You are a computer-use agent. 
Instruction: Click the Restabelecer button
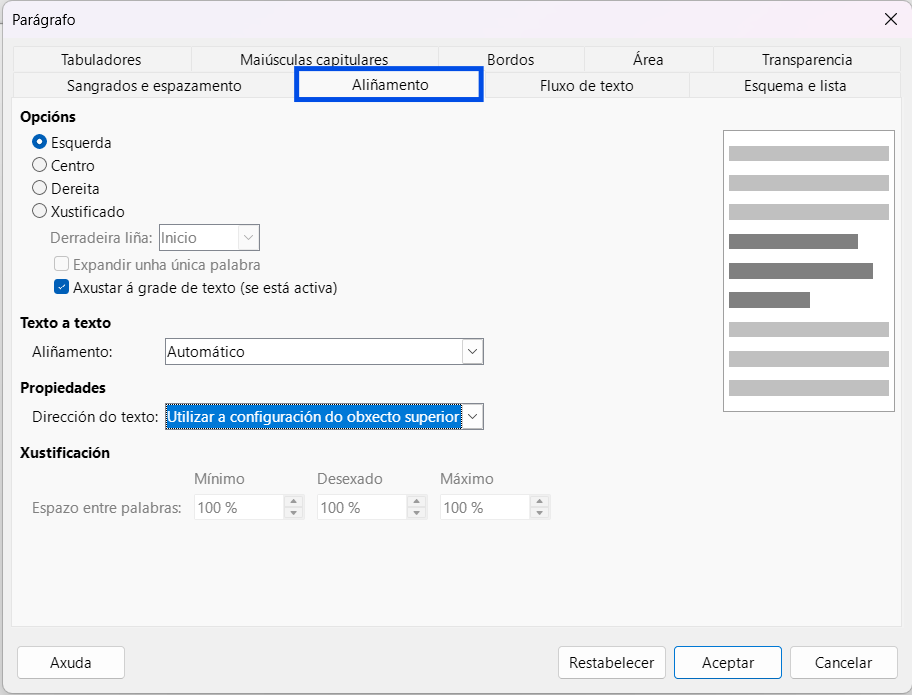(611, 662)
